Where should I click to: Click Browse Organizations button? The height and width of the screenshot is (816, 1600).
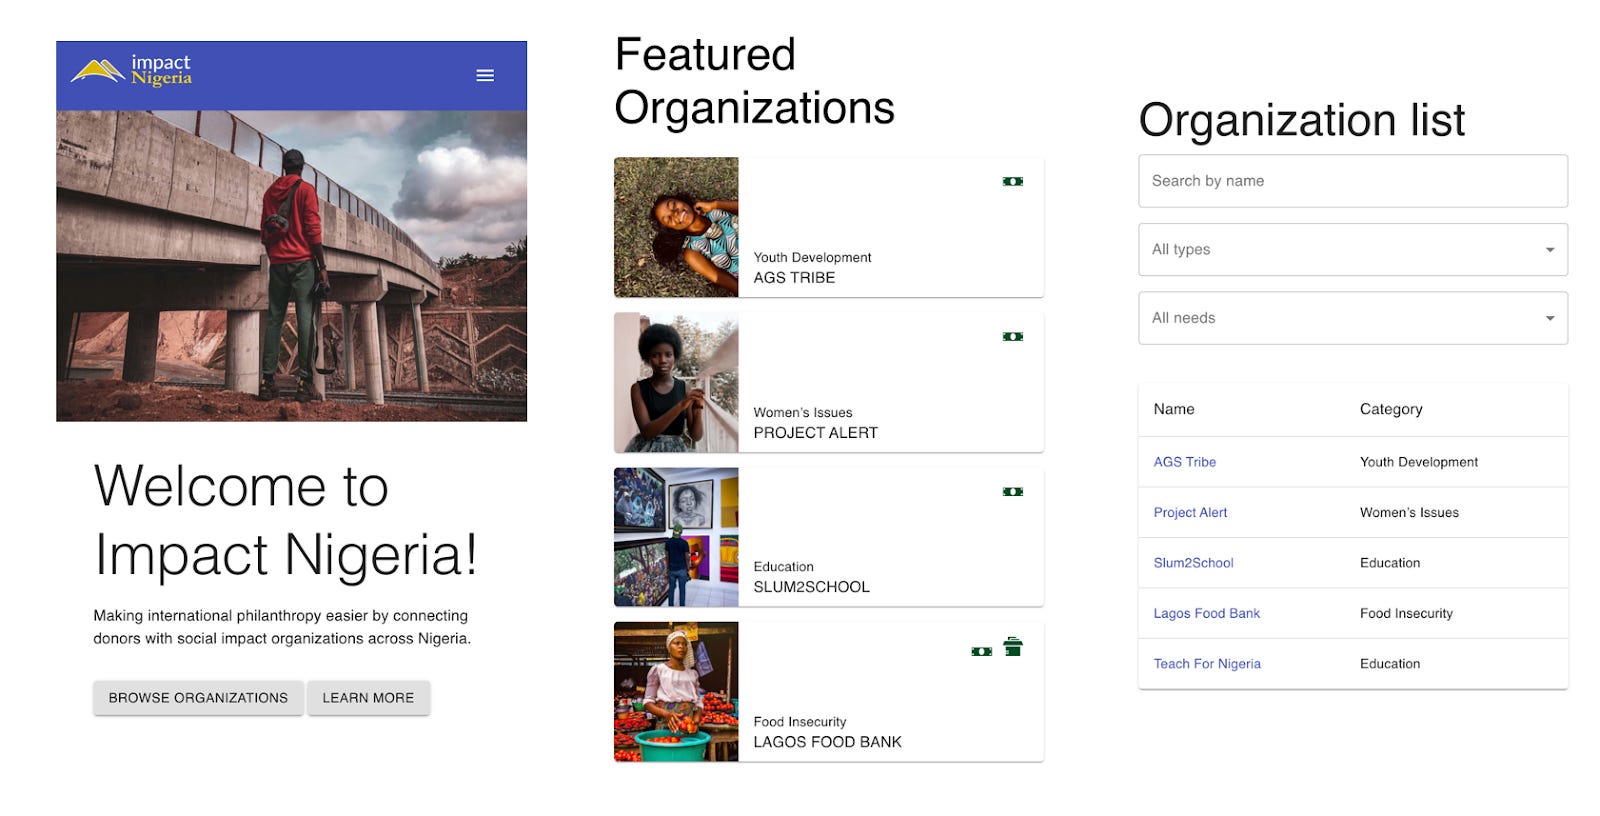[x=198, y=698]
